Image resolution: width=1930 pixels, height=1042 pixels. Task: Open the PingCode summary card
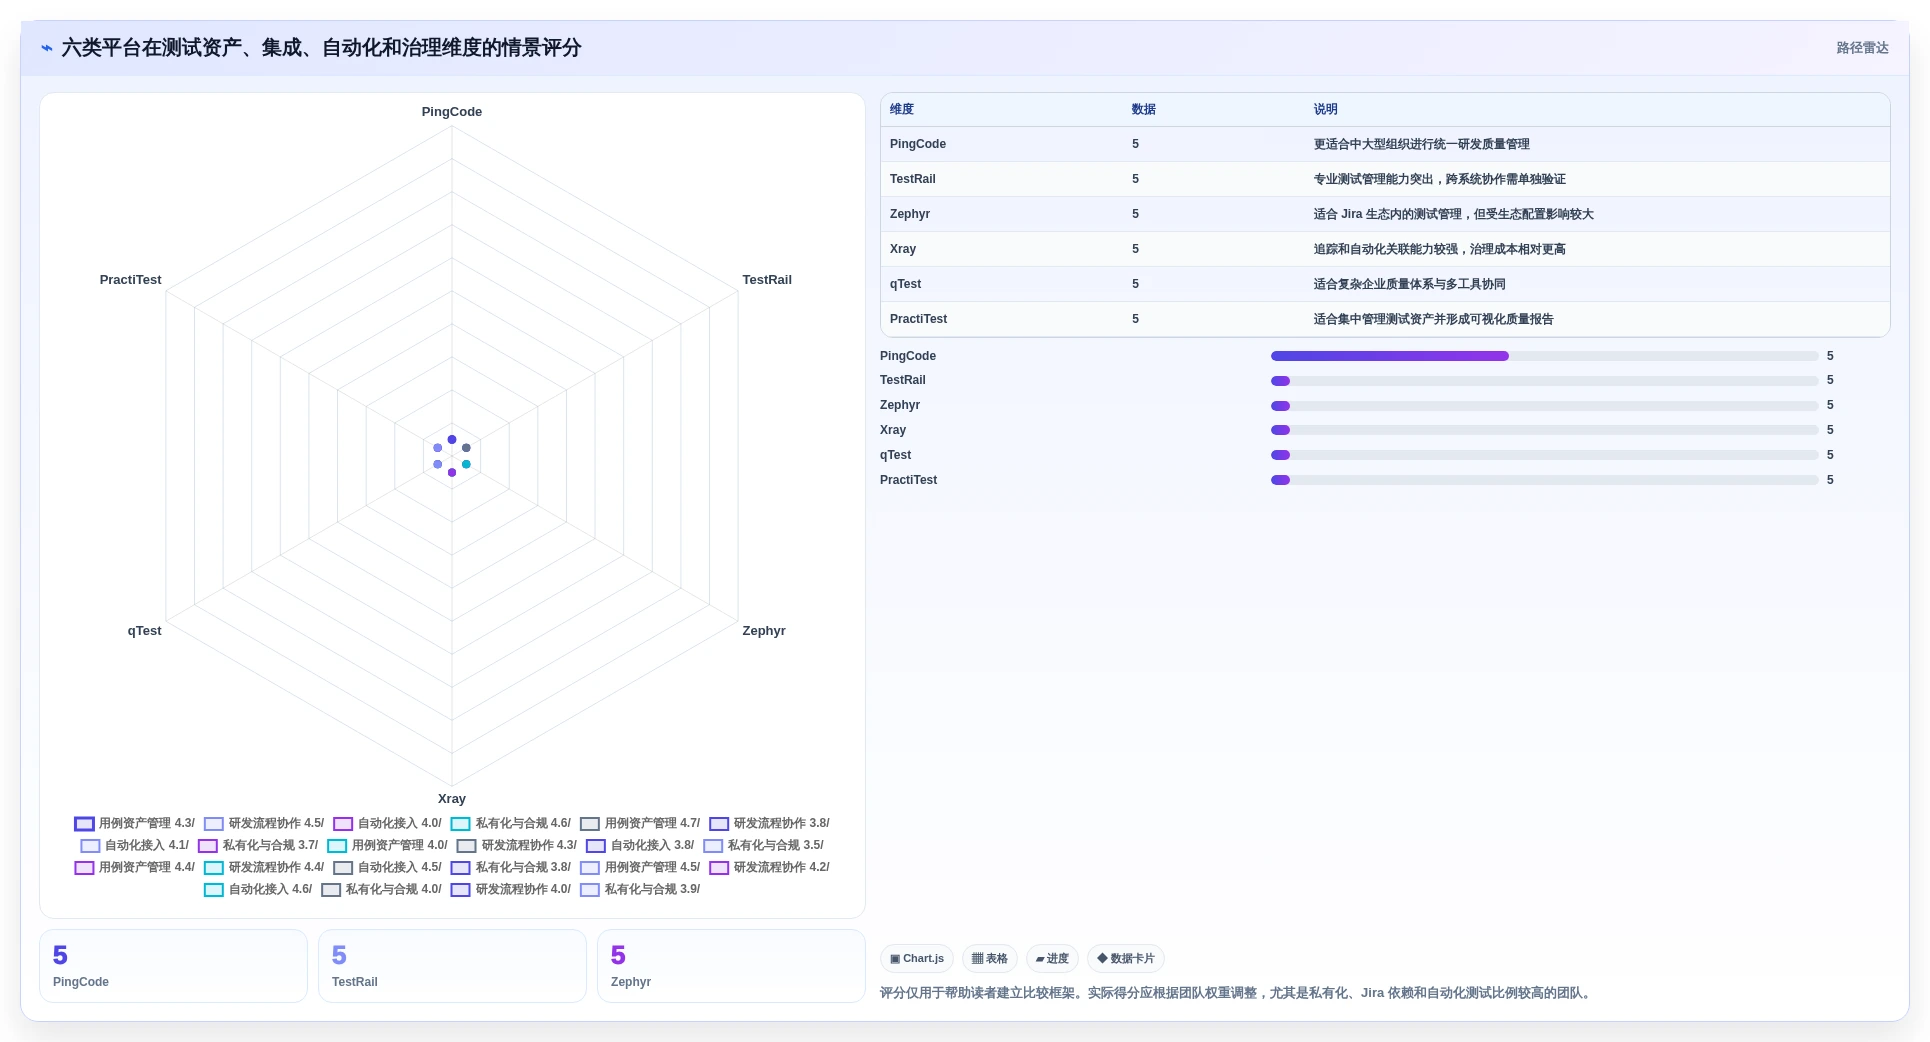(x=173, y=966)
